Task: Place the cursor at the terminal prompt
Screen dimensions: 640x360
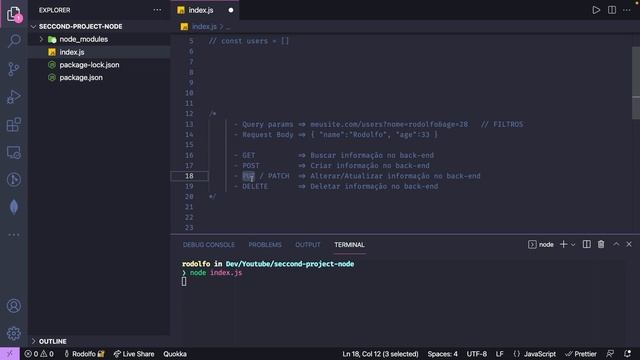Action: pyautogui.click(x=184, y=281)
